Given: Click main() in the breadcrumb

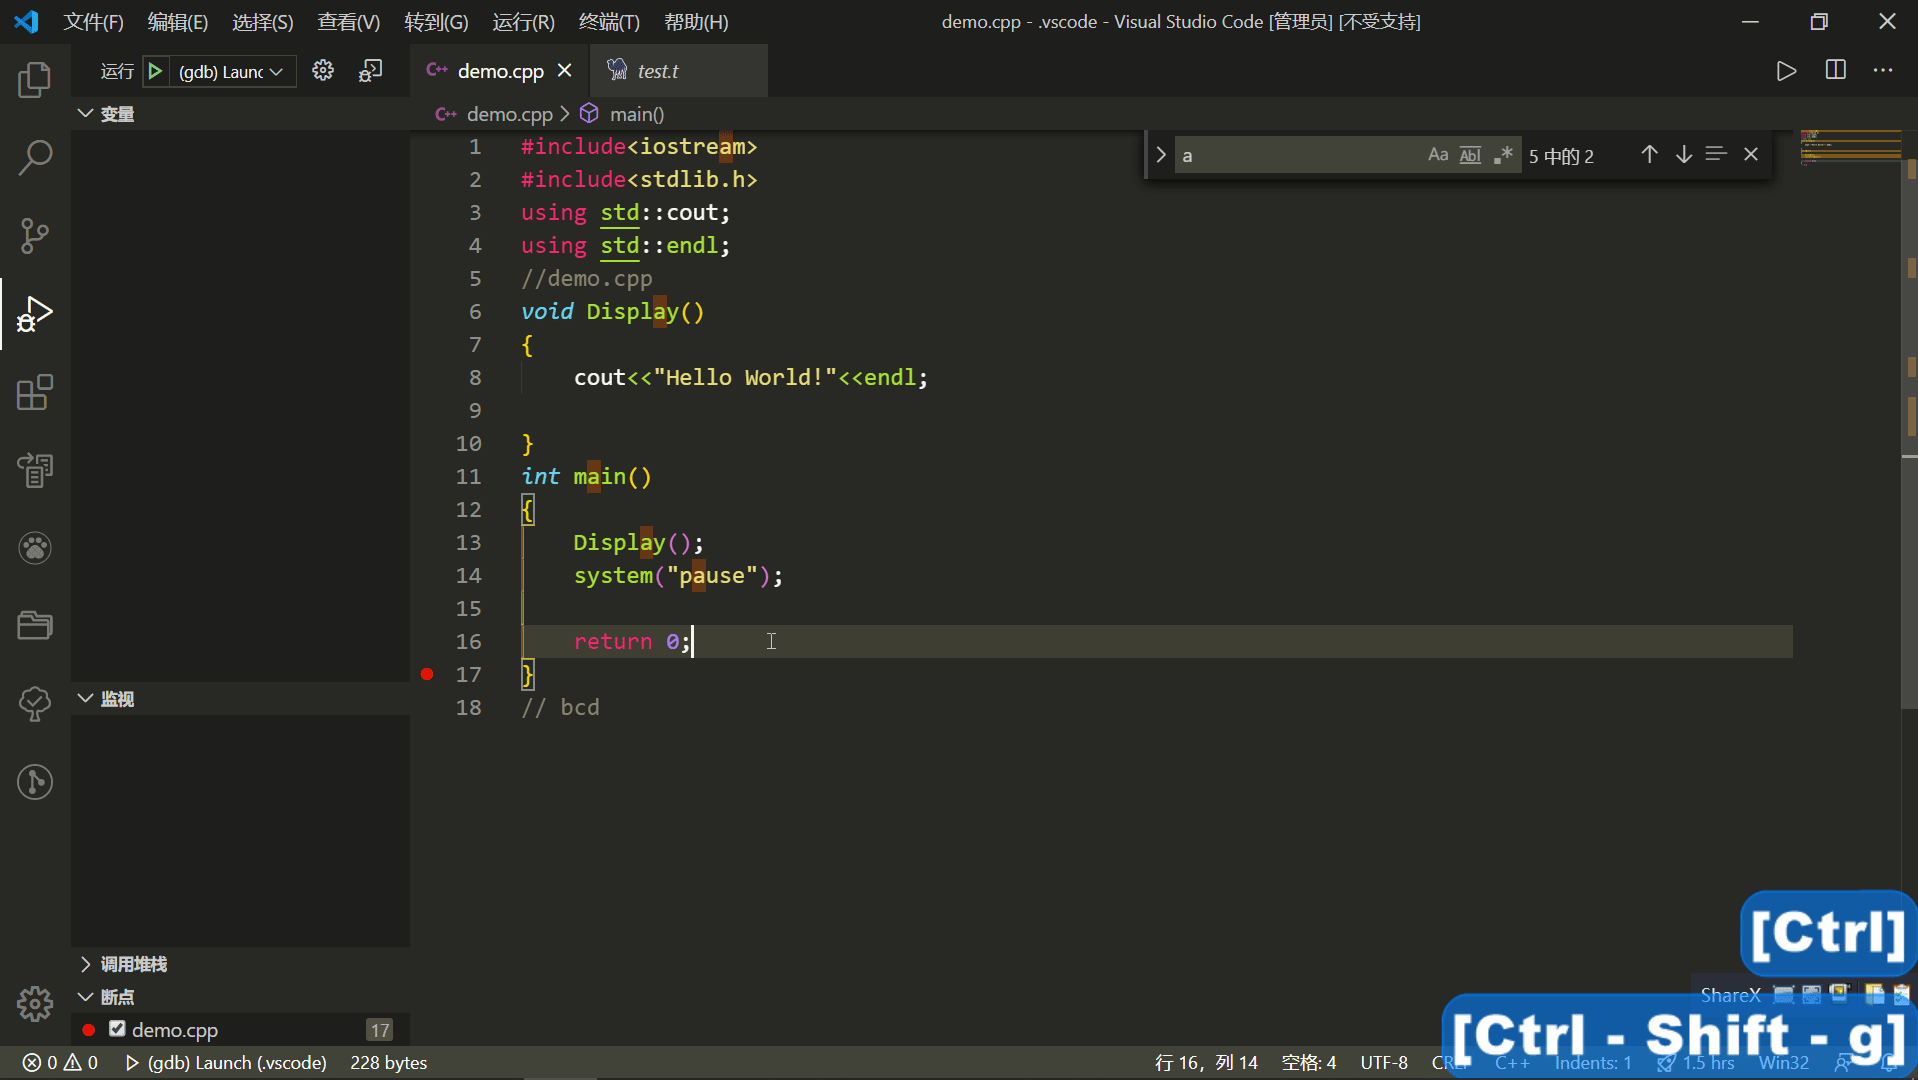Looking at the screenshot, I should pyautogui.click(x=637, y=114).
